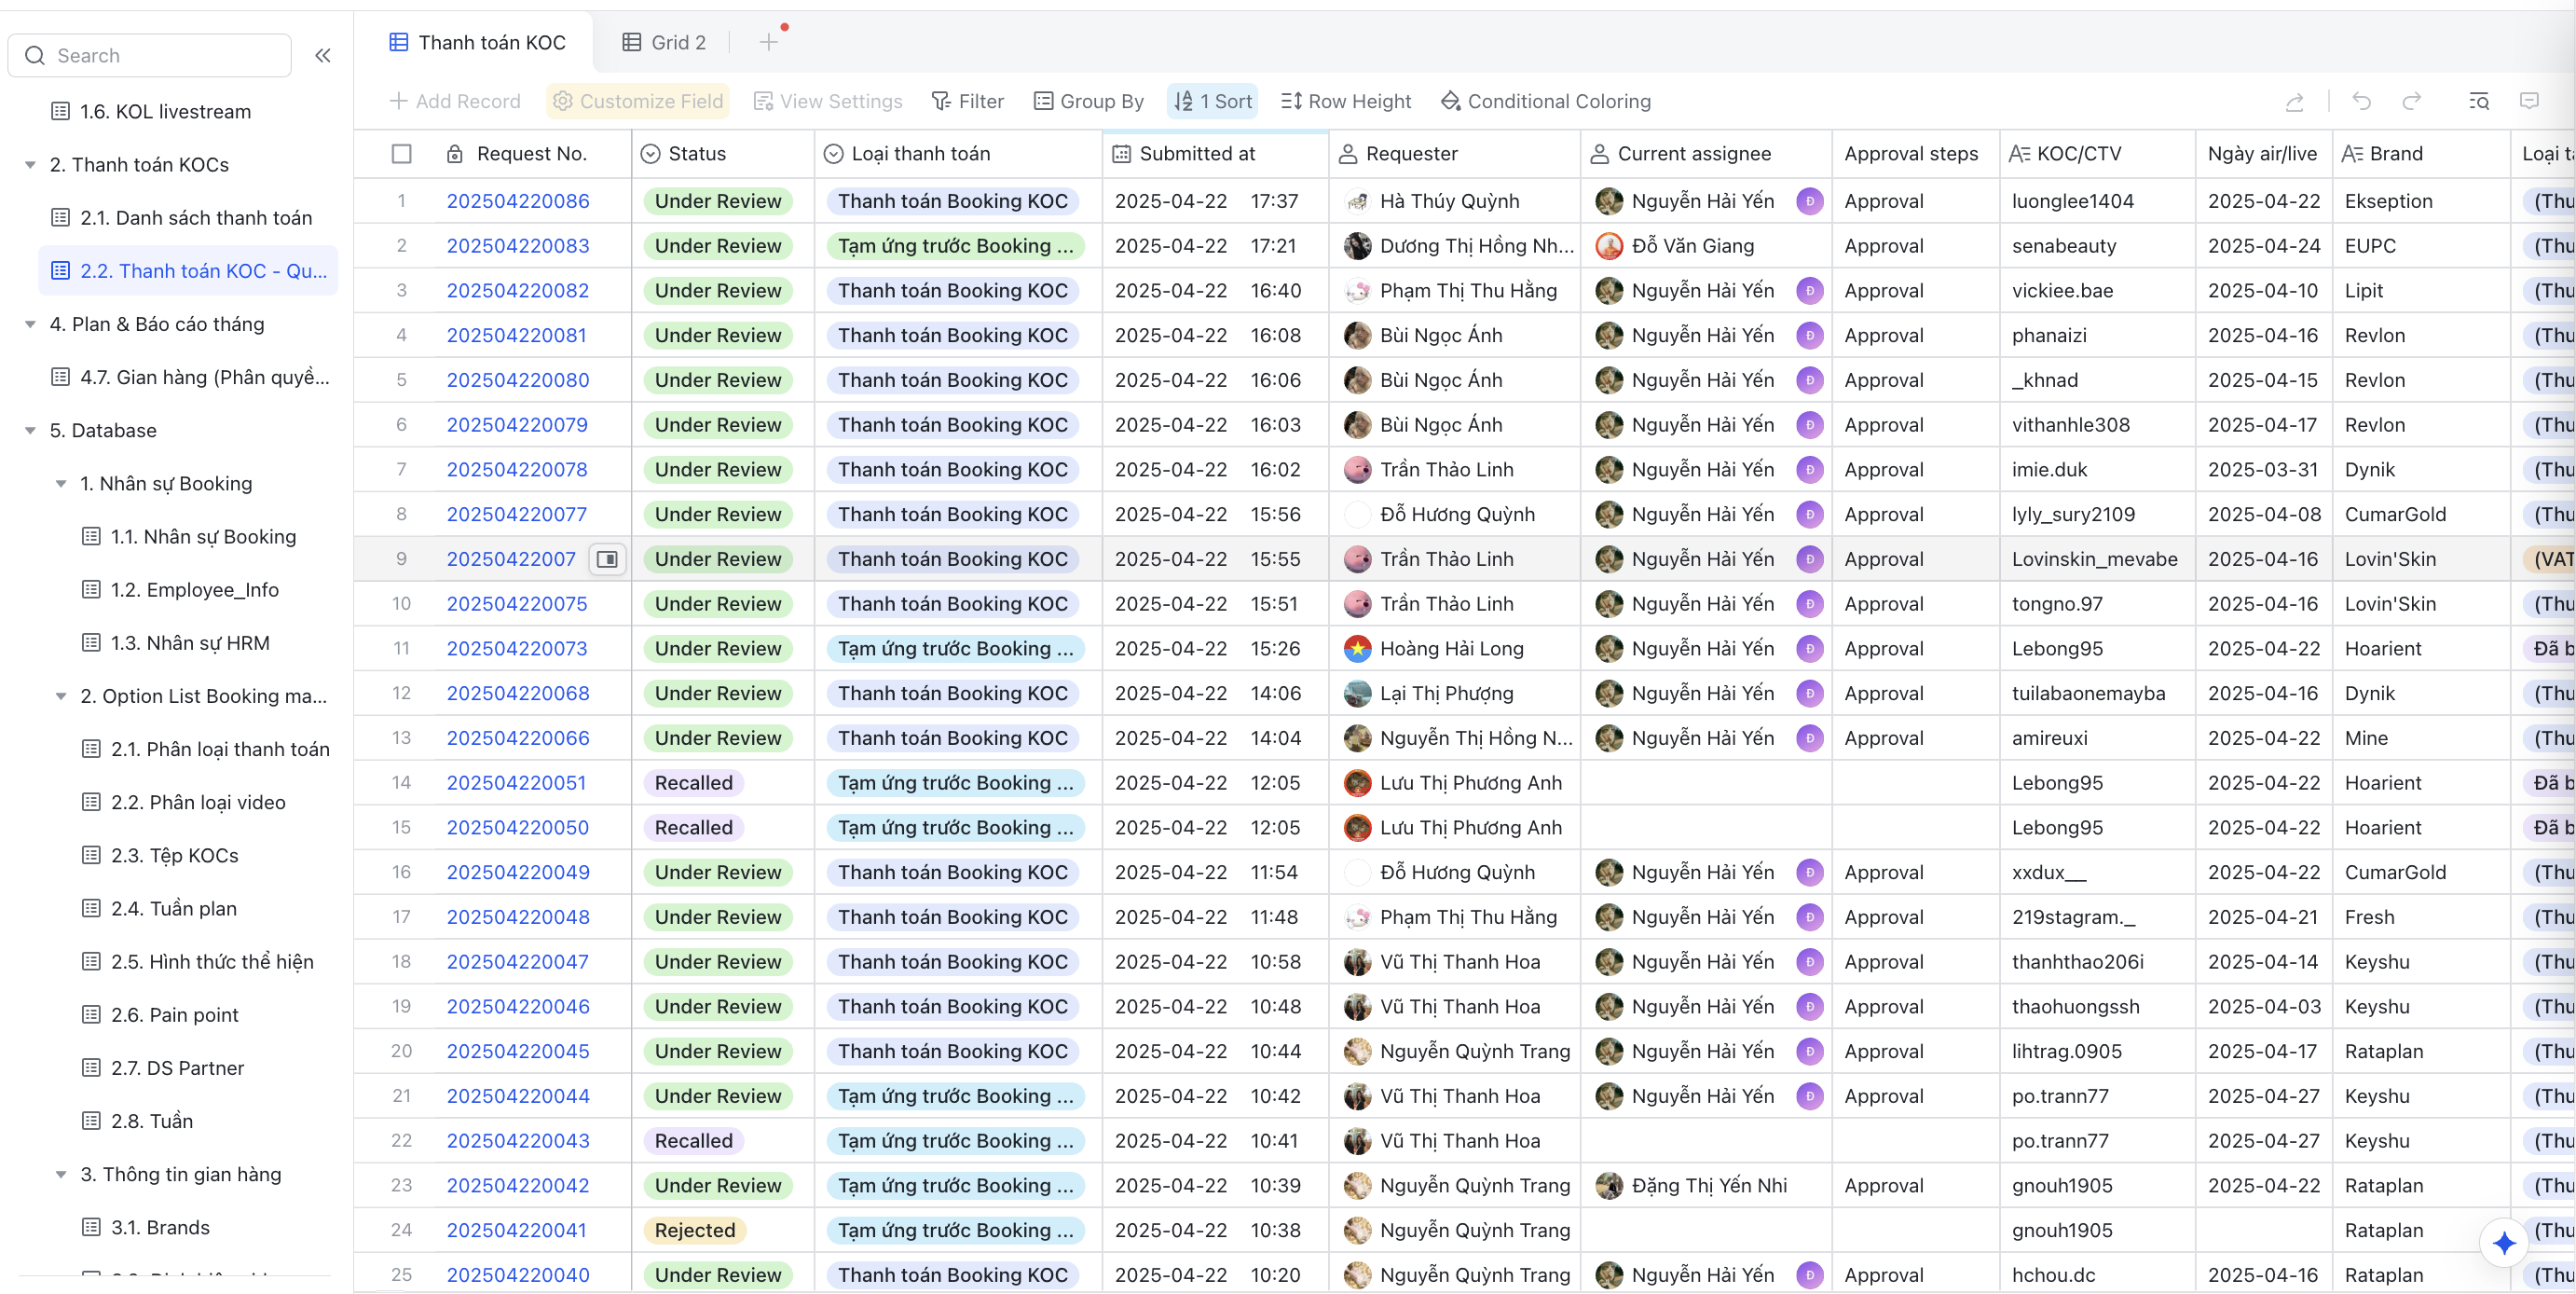
Task: Collapse the '2. Thanh toán KOCs' folder
Action: [x=30, y=164]
